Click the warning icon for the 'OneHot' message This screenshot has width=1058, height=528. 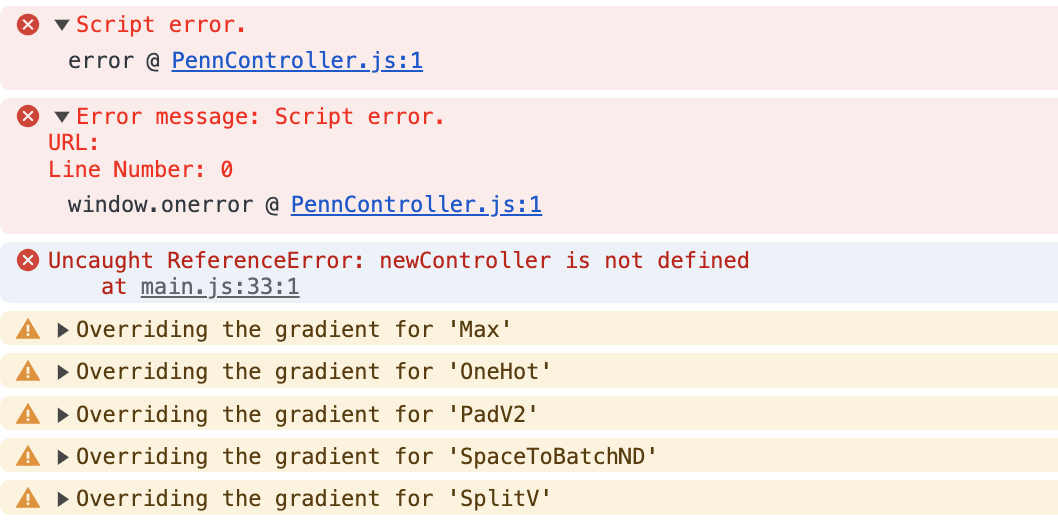point(28,371)
